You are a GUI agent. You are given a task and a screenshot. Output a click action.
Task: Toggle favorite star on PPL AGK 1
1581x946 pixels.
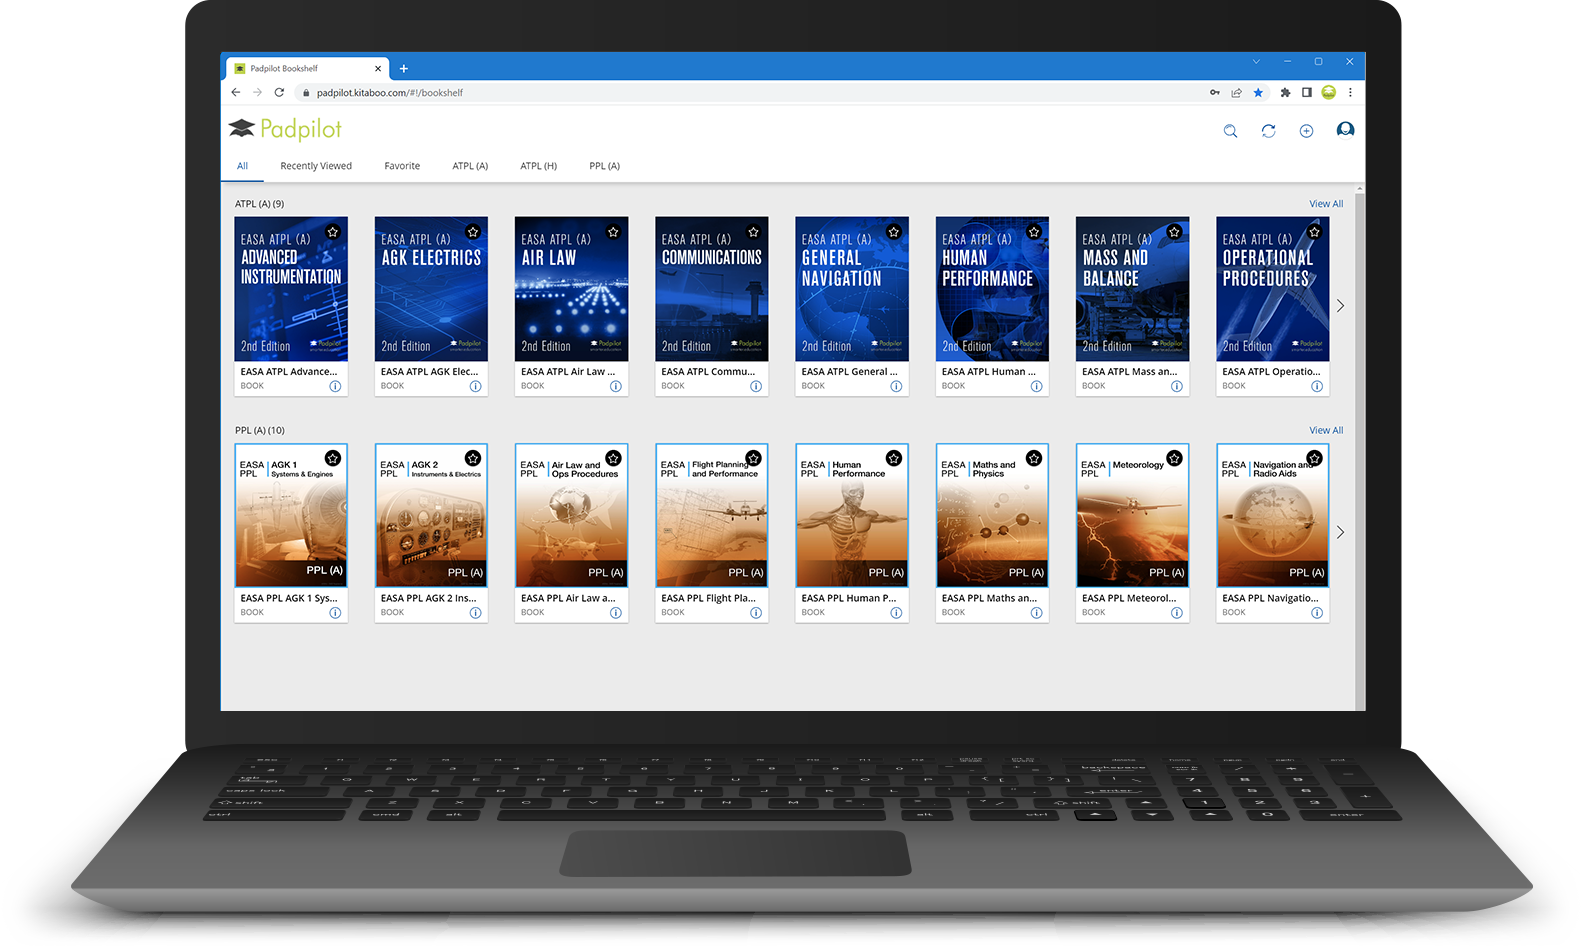click(x=333, y=458)
